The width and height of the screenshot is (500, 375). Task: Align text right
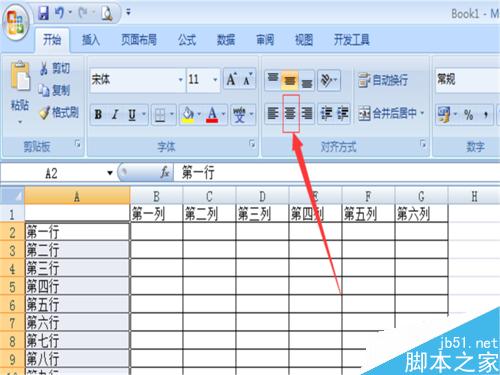point(307,114)
